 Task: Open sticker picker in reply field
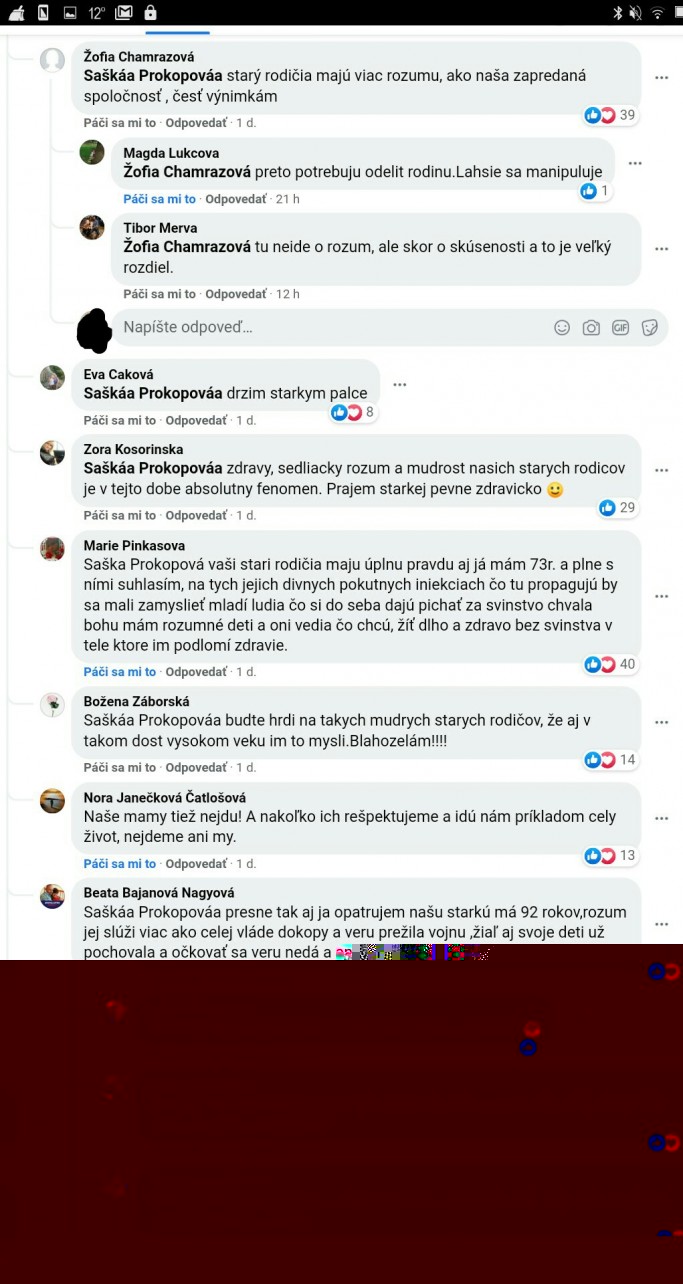(x=649, y=327)
